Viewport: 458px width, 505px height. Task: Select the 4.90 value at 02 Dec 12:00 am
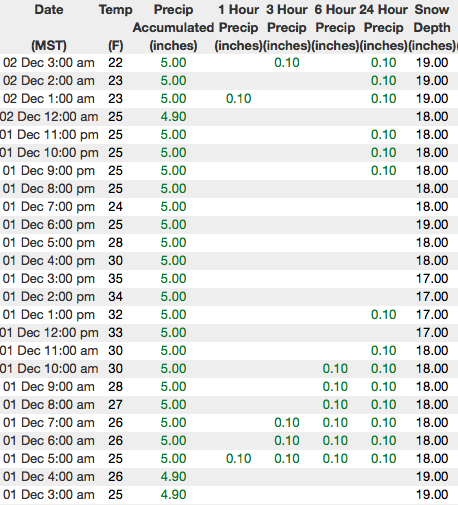coord(173,117)
